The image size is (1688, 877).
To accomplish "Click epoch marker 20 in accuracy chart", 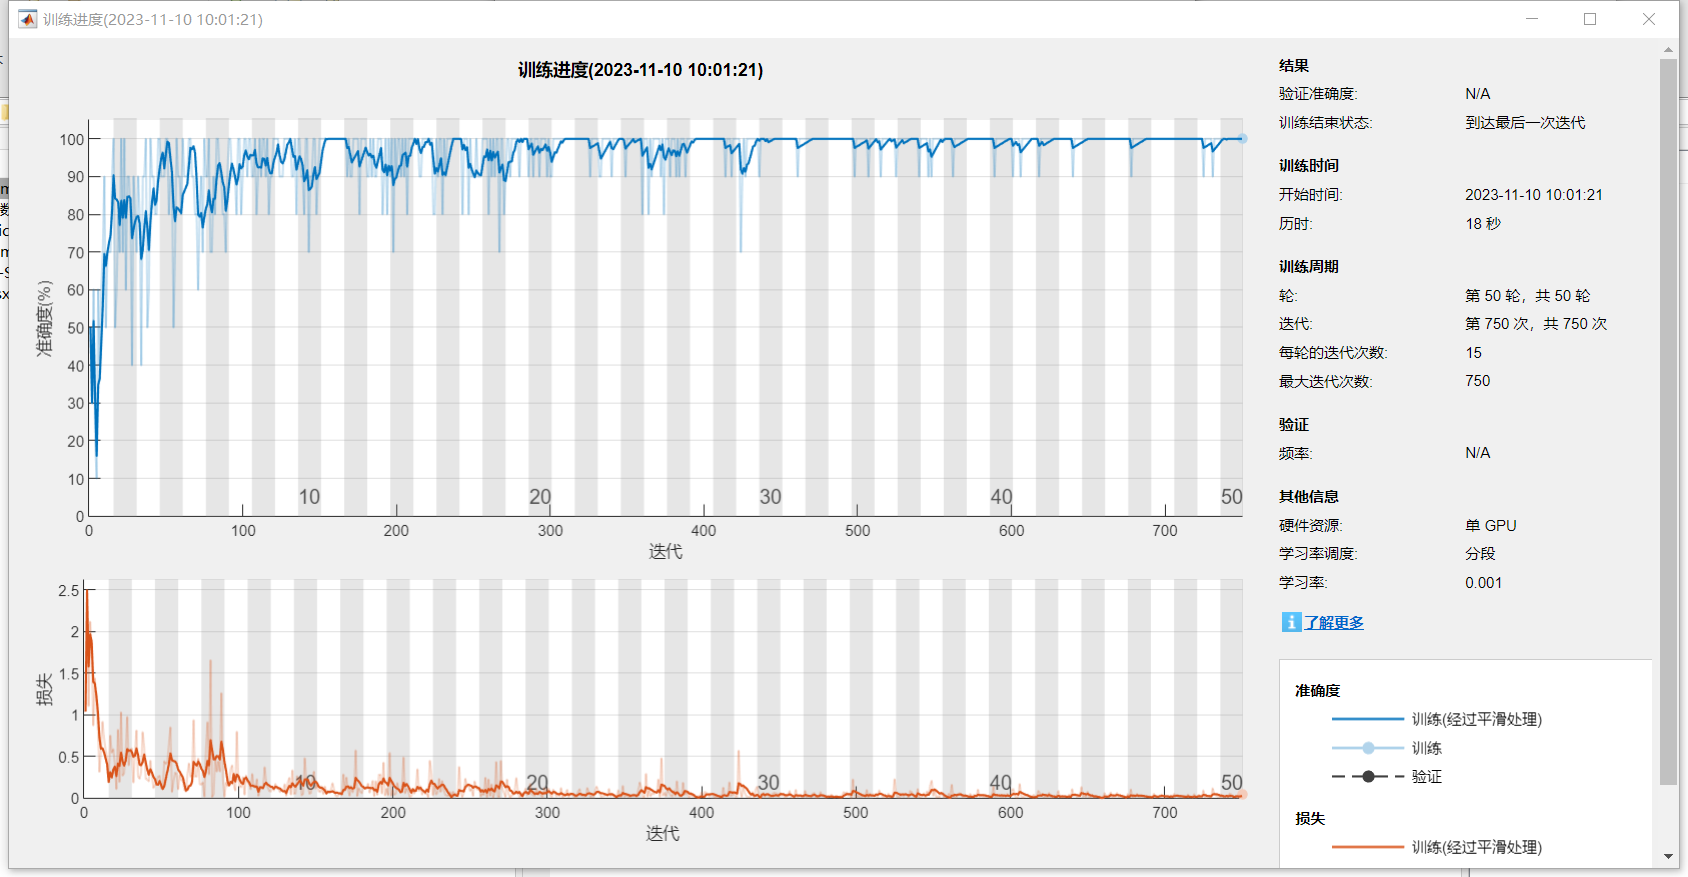I will point(540,497).
